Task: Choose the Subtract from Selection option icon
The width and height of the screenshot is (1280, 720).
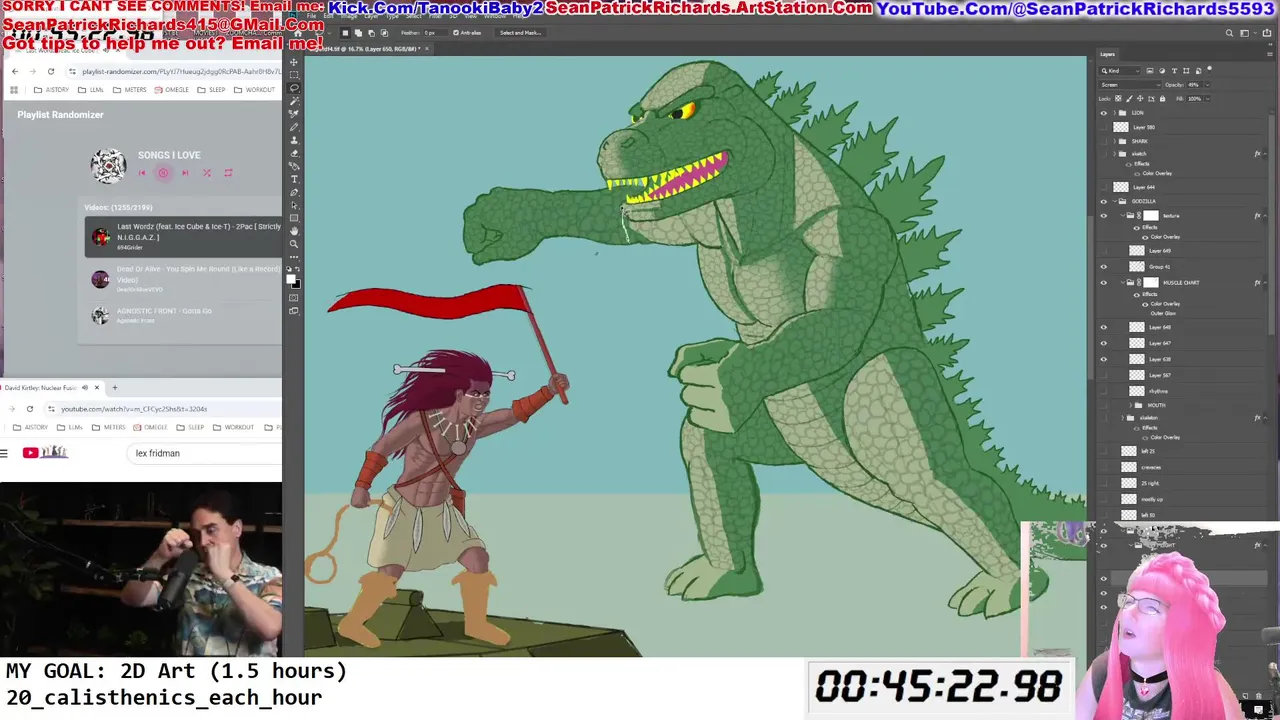Action: pyautogui.click(x=371, y=33)
